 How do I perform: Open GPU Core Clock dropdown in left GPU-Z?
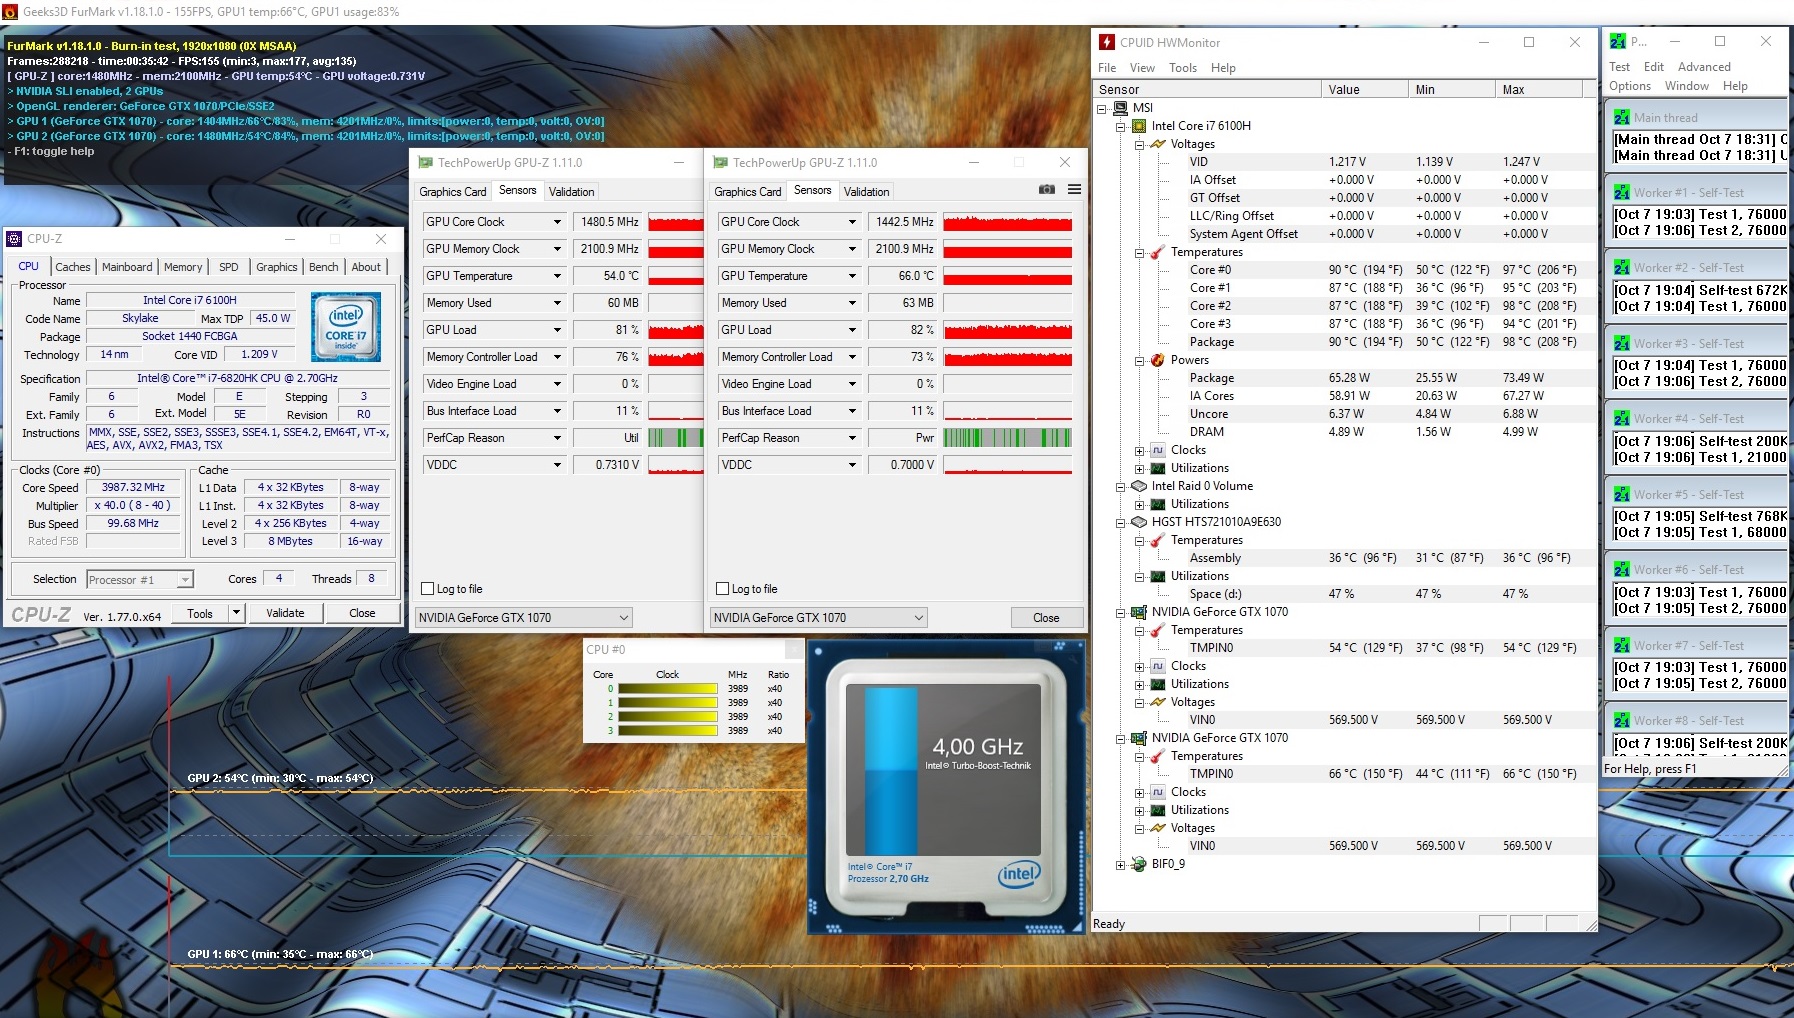(x=557, y=222)
